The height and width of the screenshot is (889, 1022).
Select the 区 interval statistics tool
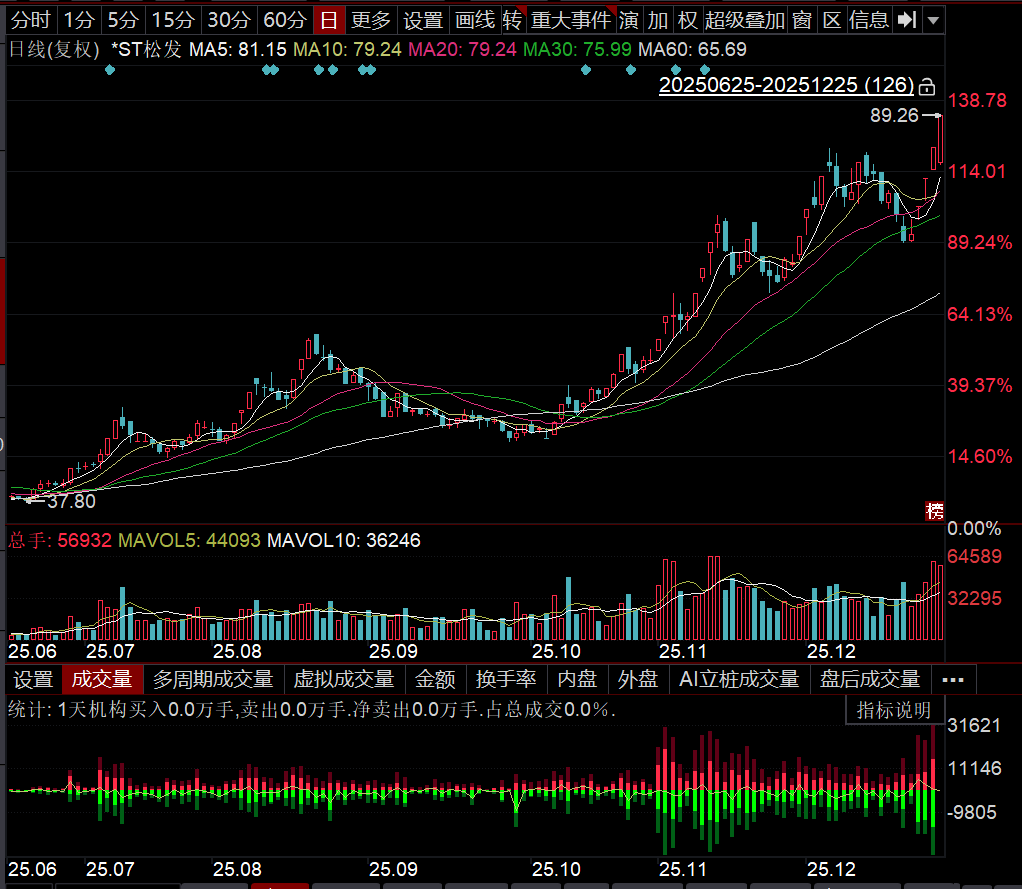[x=831, y=20]
